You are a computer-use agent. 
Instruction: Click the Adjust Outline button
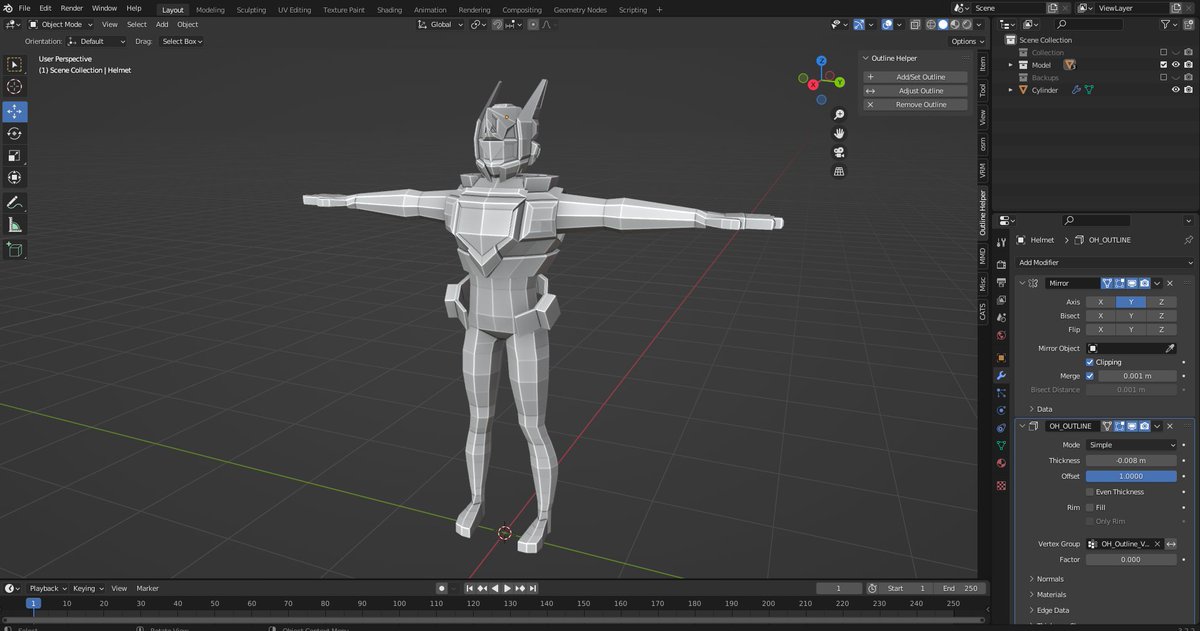click(915, 91)
